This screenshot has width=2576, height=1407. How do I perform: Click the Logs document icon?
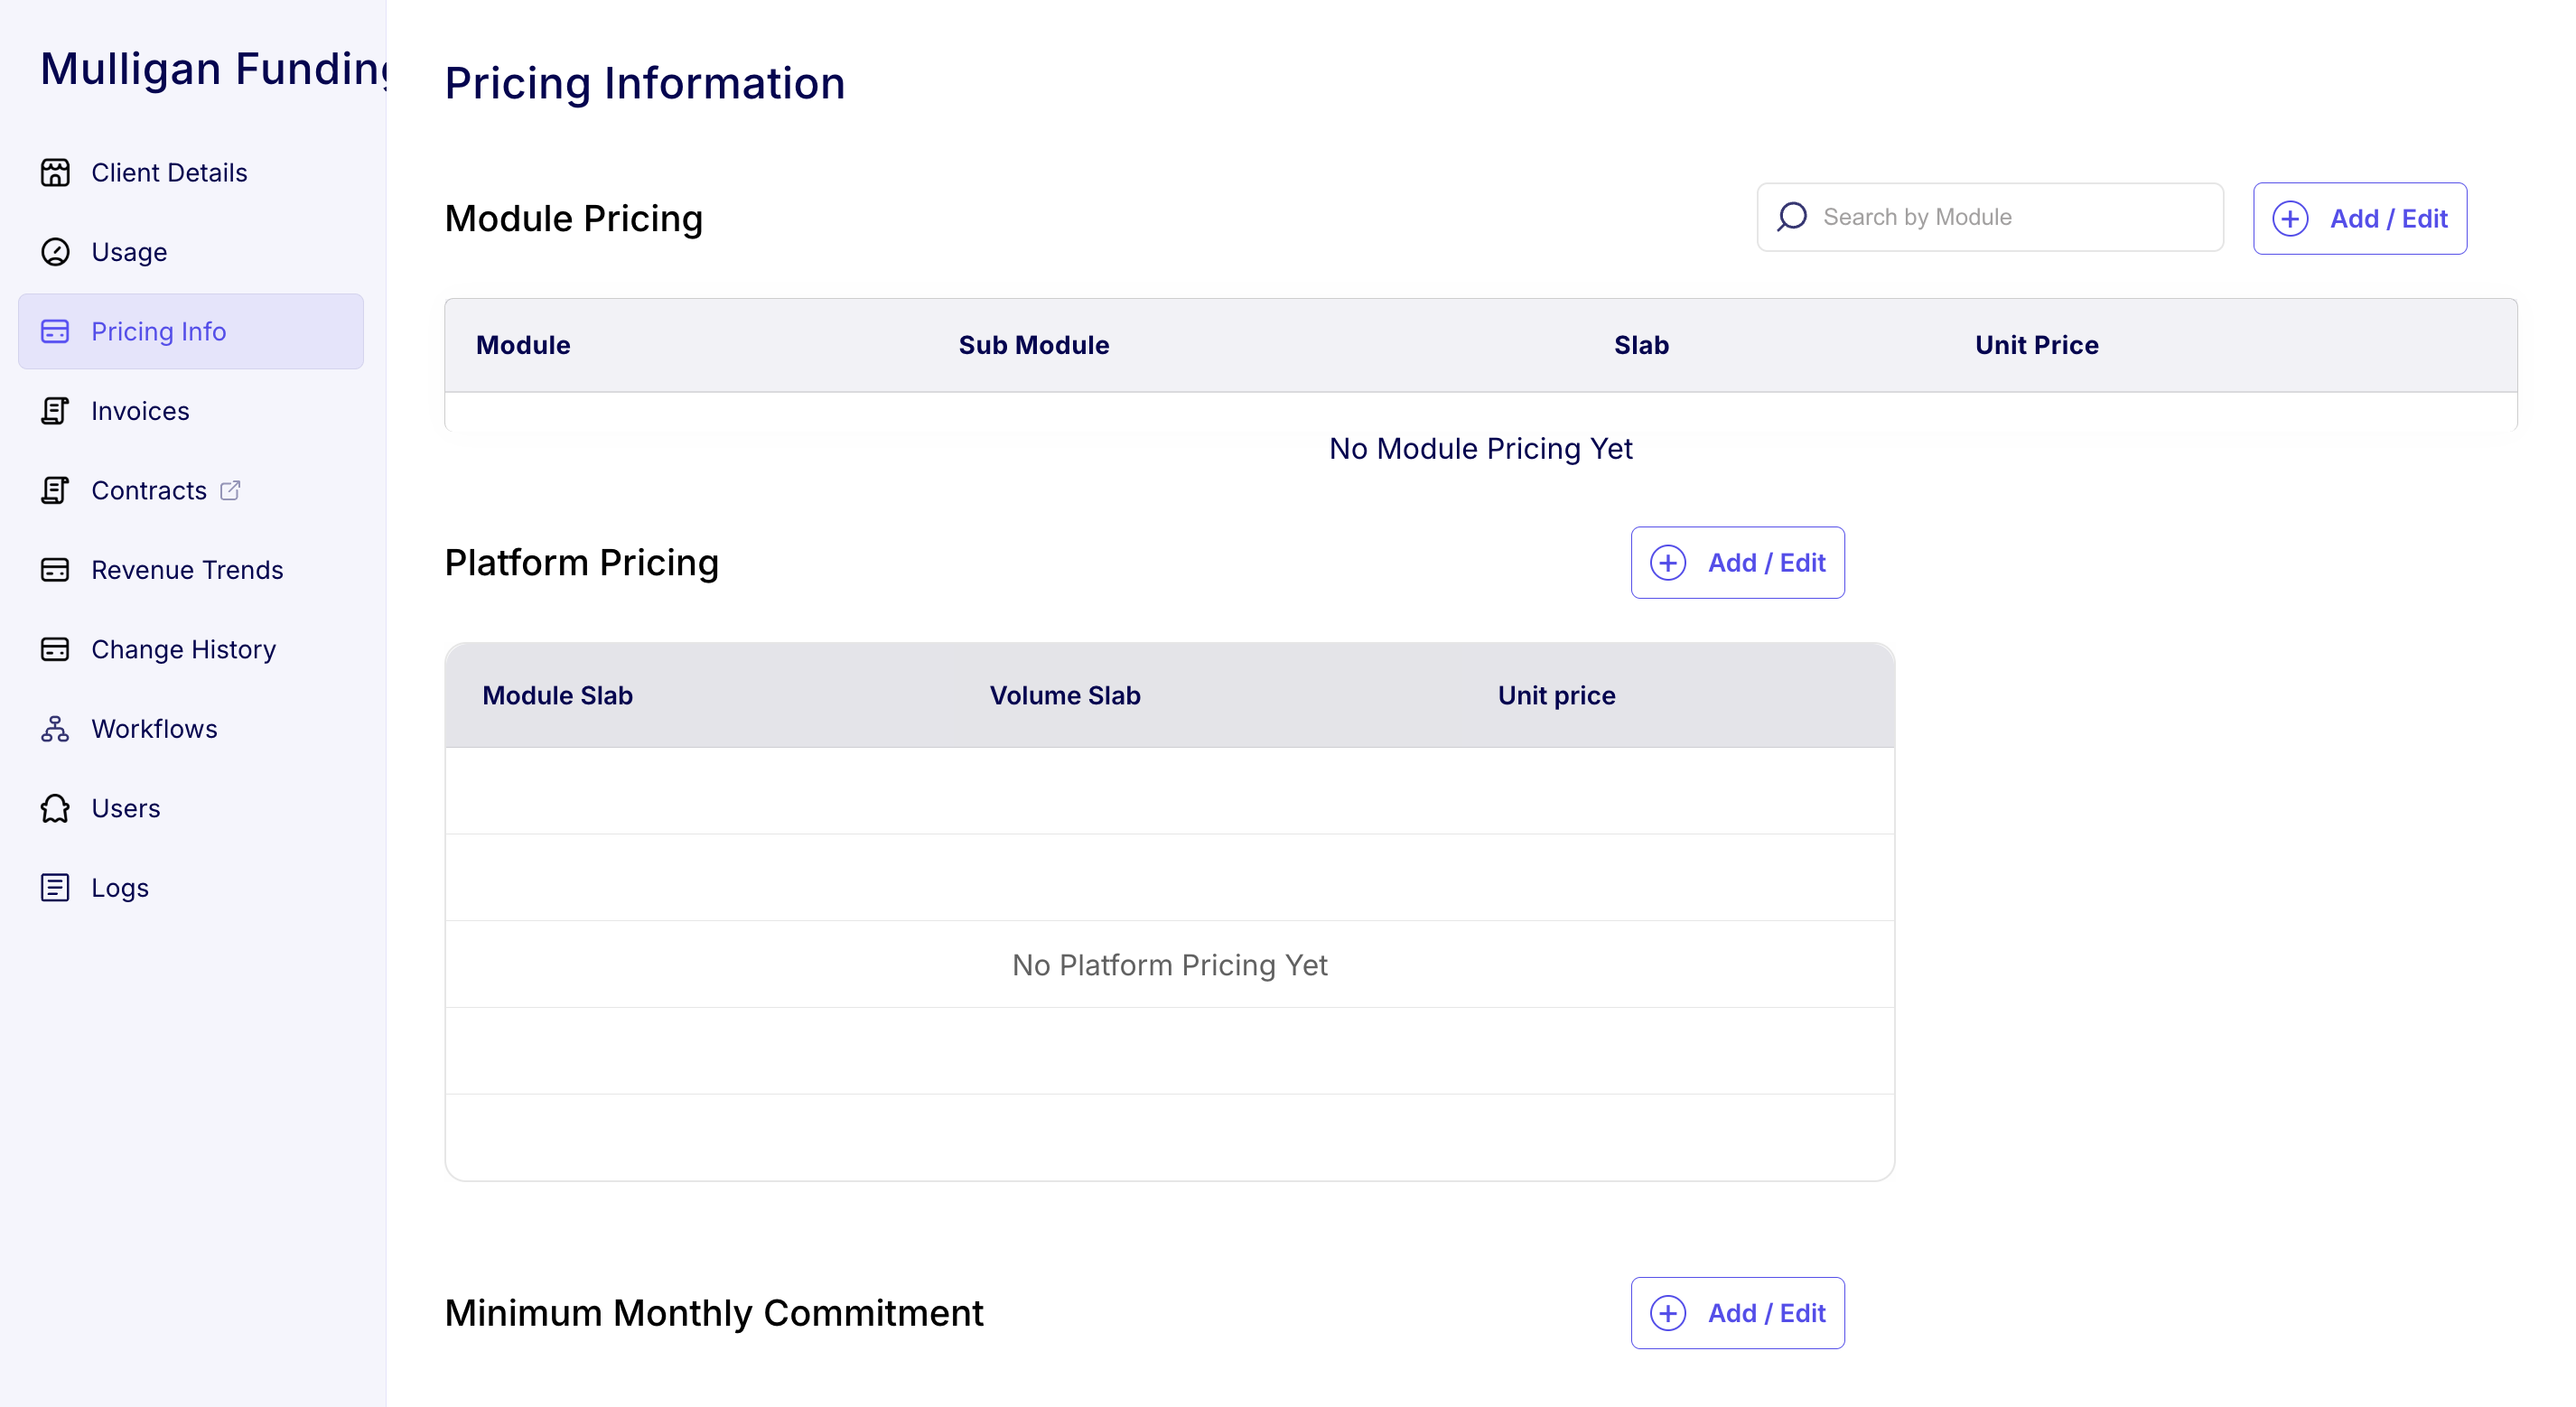55,888
